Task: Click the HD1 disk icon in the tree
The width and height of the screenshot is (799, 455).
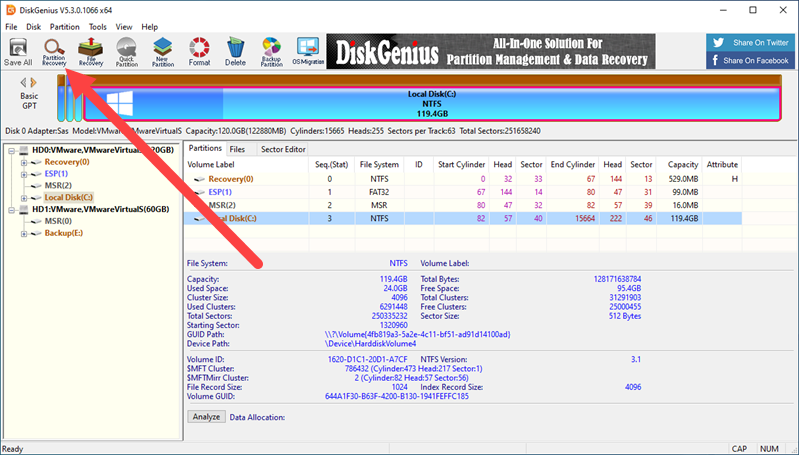Action: click(x=24, y=209)
